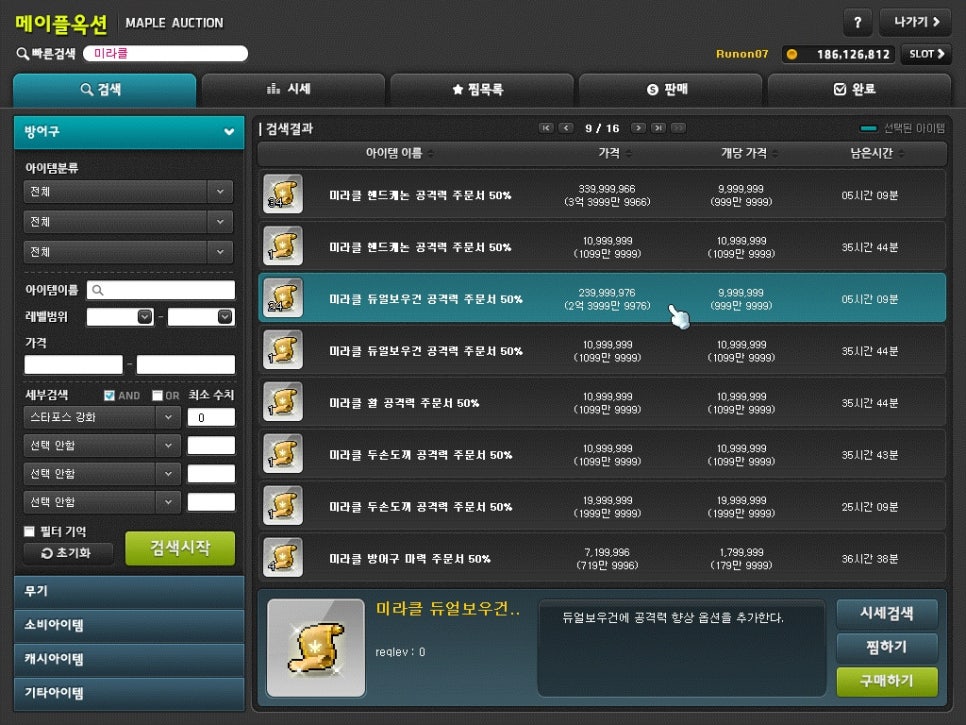The width and height of the screenshot is (966, 725).
Task: Click the scroll icon of 미라클 활 listing
Action: 283,401
